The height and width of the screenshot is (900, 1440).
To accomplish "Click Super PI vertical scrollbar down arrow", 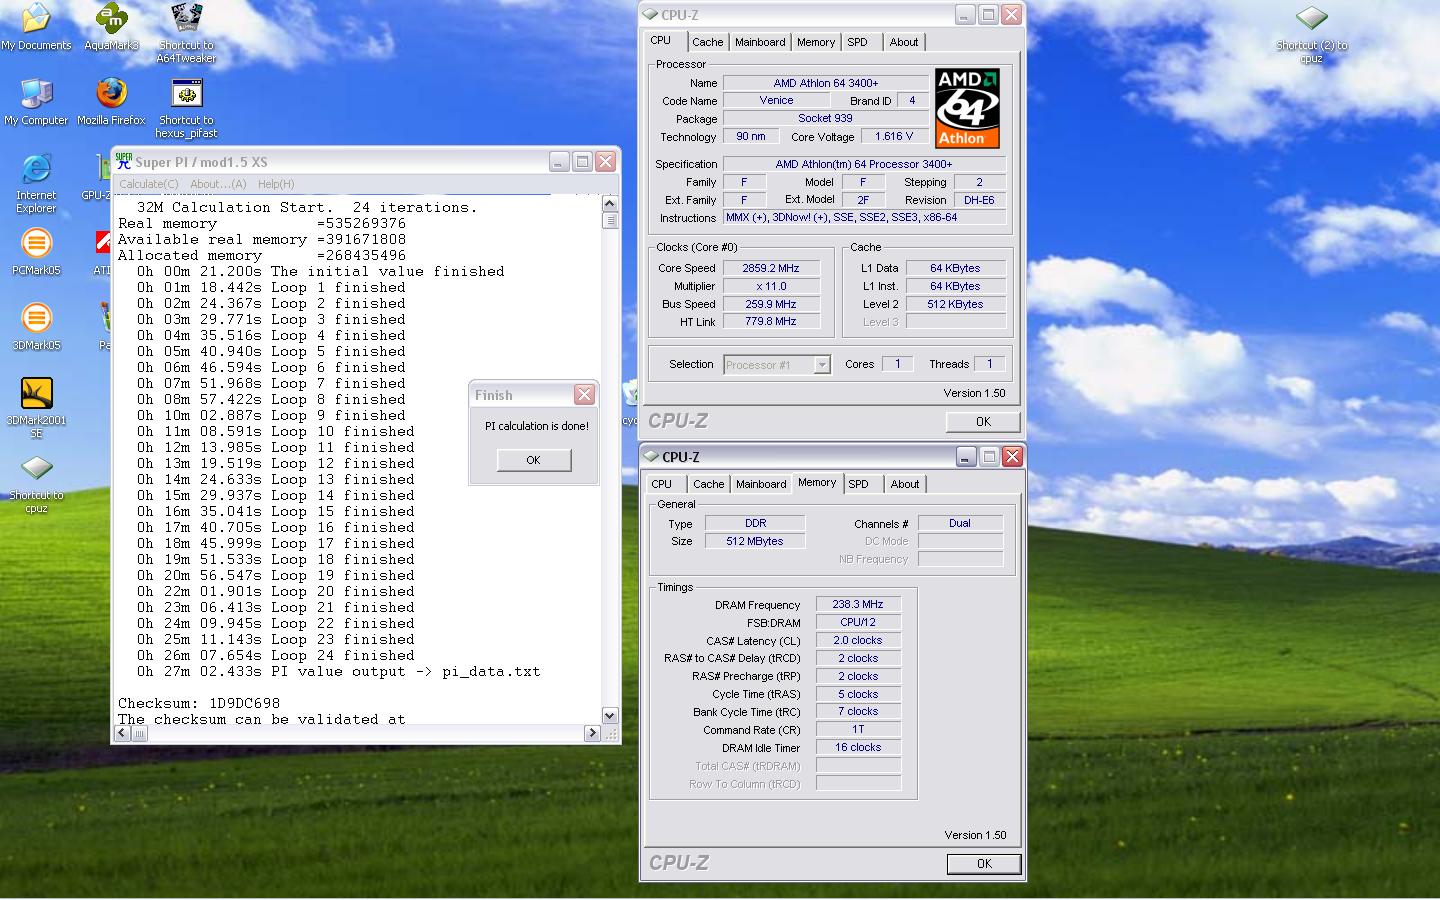I will coord(610,715).
